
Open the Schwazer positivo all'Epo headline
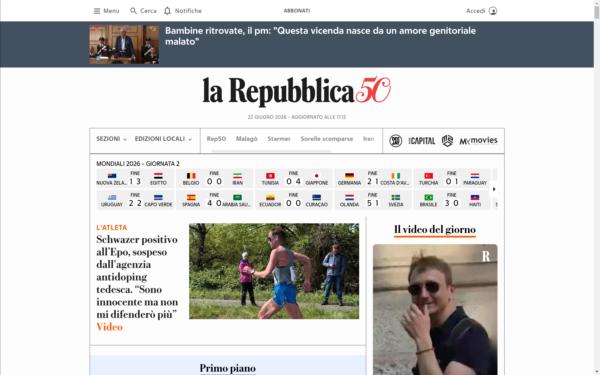137,277
